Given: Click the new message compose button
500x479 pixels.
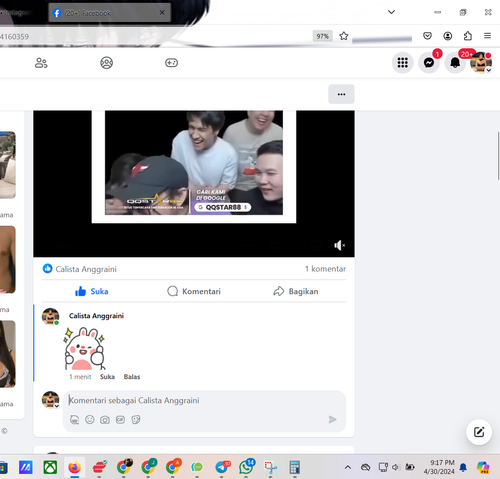Looking at the screenshot, I should point(479,432).
